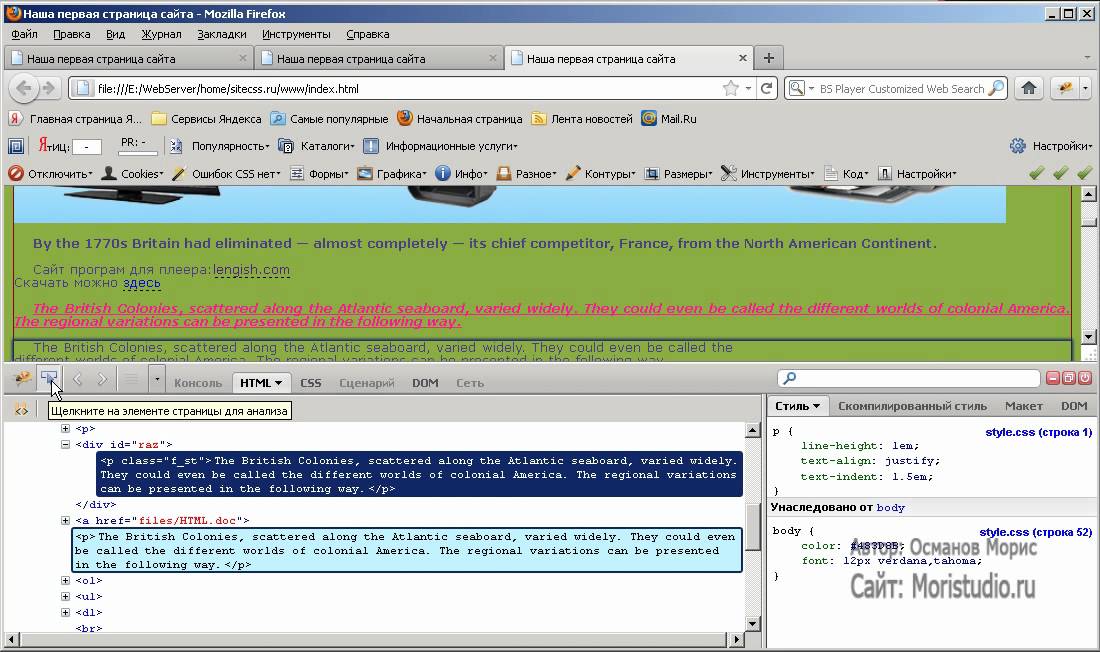Expand the collapsed p node
1100x652 pixels.
click(65, 428)
